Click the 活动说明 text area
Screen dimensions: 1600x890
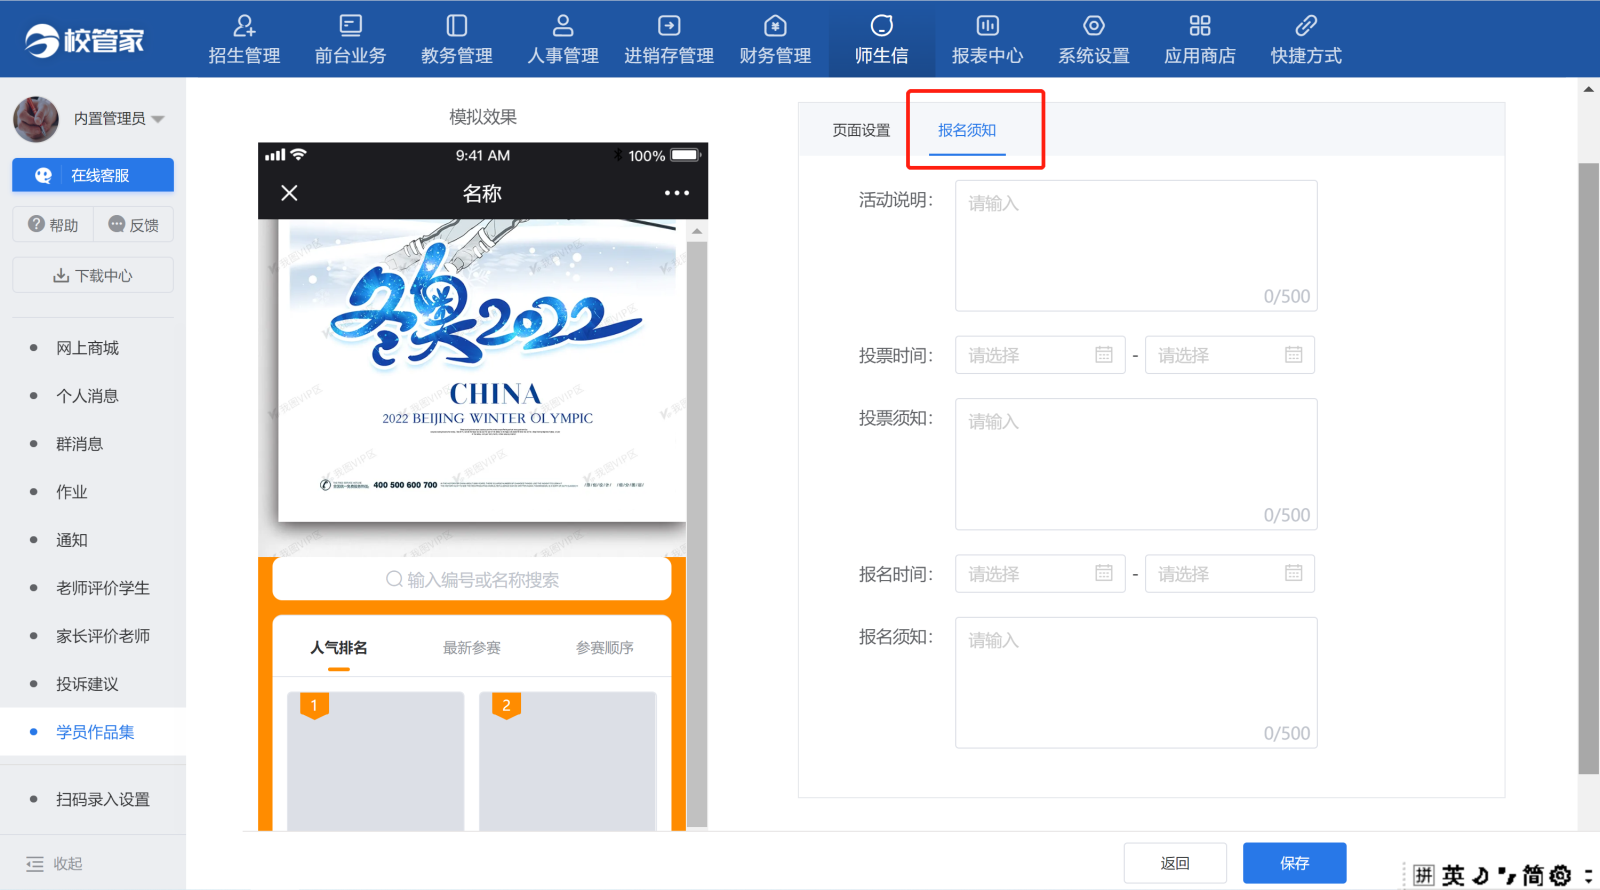[1136, 246]
